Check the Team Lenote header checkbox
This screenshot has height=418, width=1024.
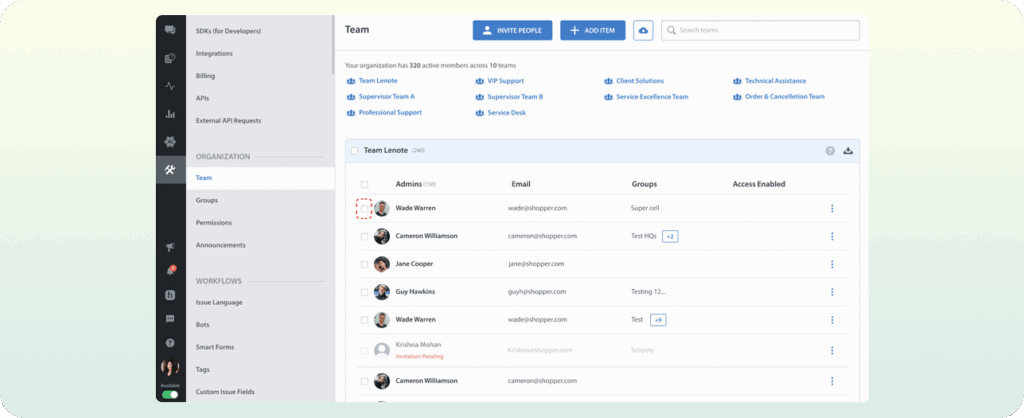(x=355, y=151)
